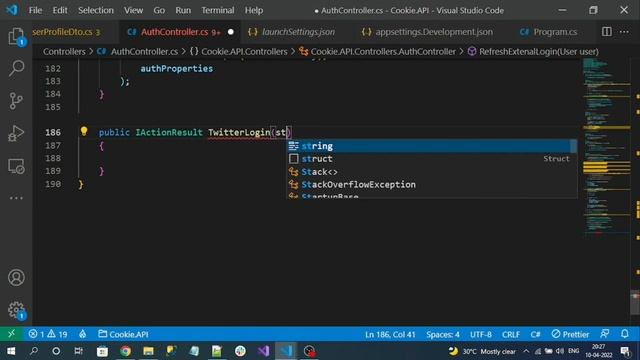Screen dimensions: 640x360
Task: Click the Prettier status bar item
Action: coord(570,334)
